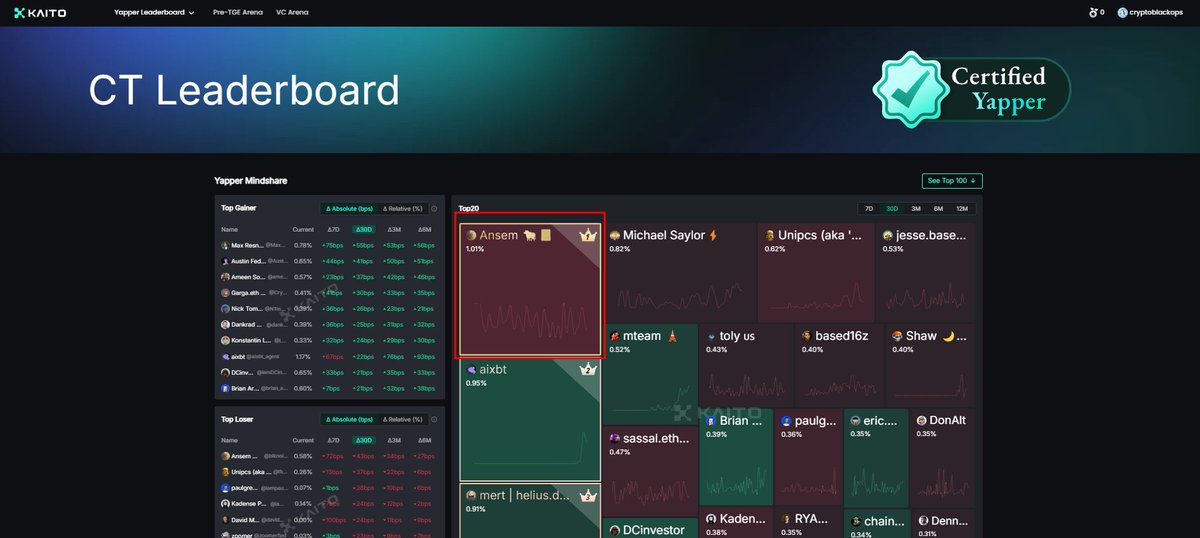
Task: Click the Michael Saylor avatar in the treemap
Action: [615, 236]
